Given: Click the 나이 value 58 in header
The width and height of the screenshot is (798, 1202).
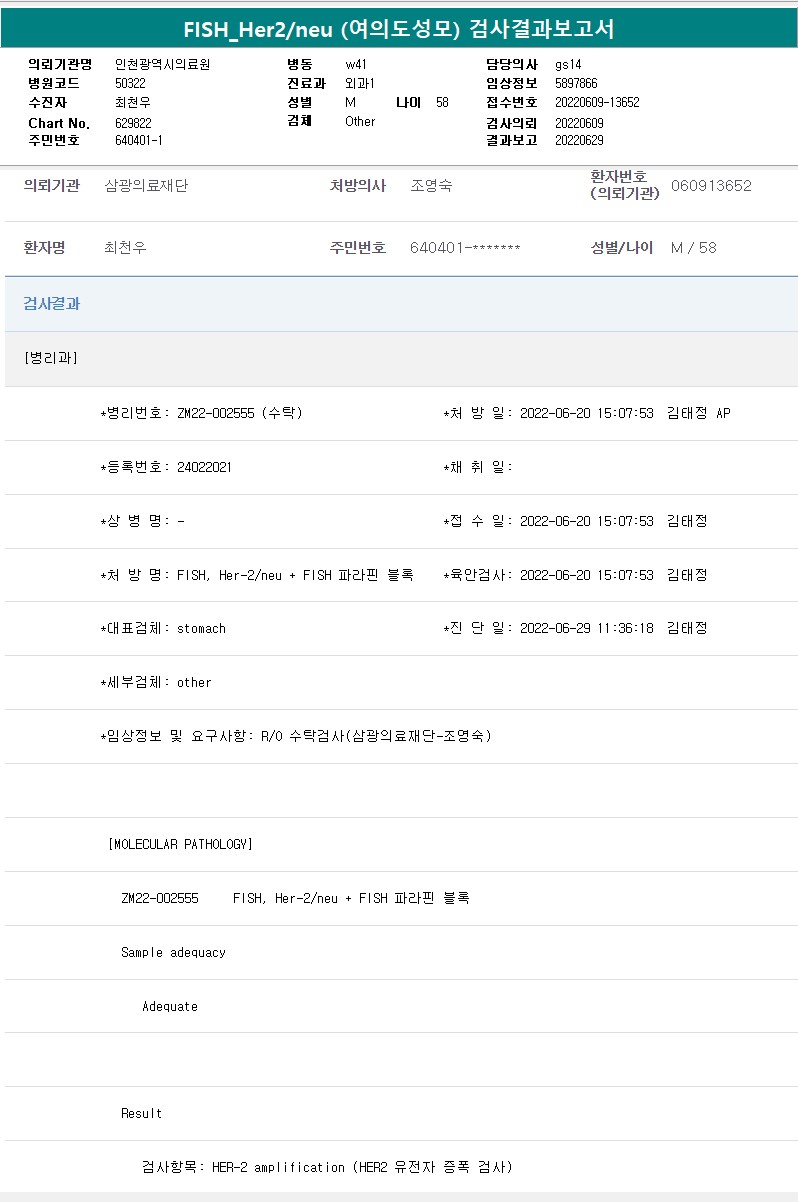Looking at the screenshot, I should tap(442, 102).
